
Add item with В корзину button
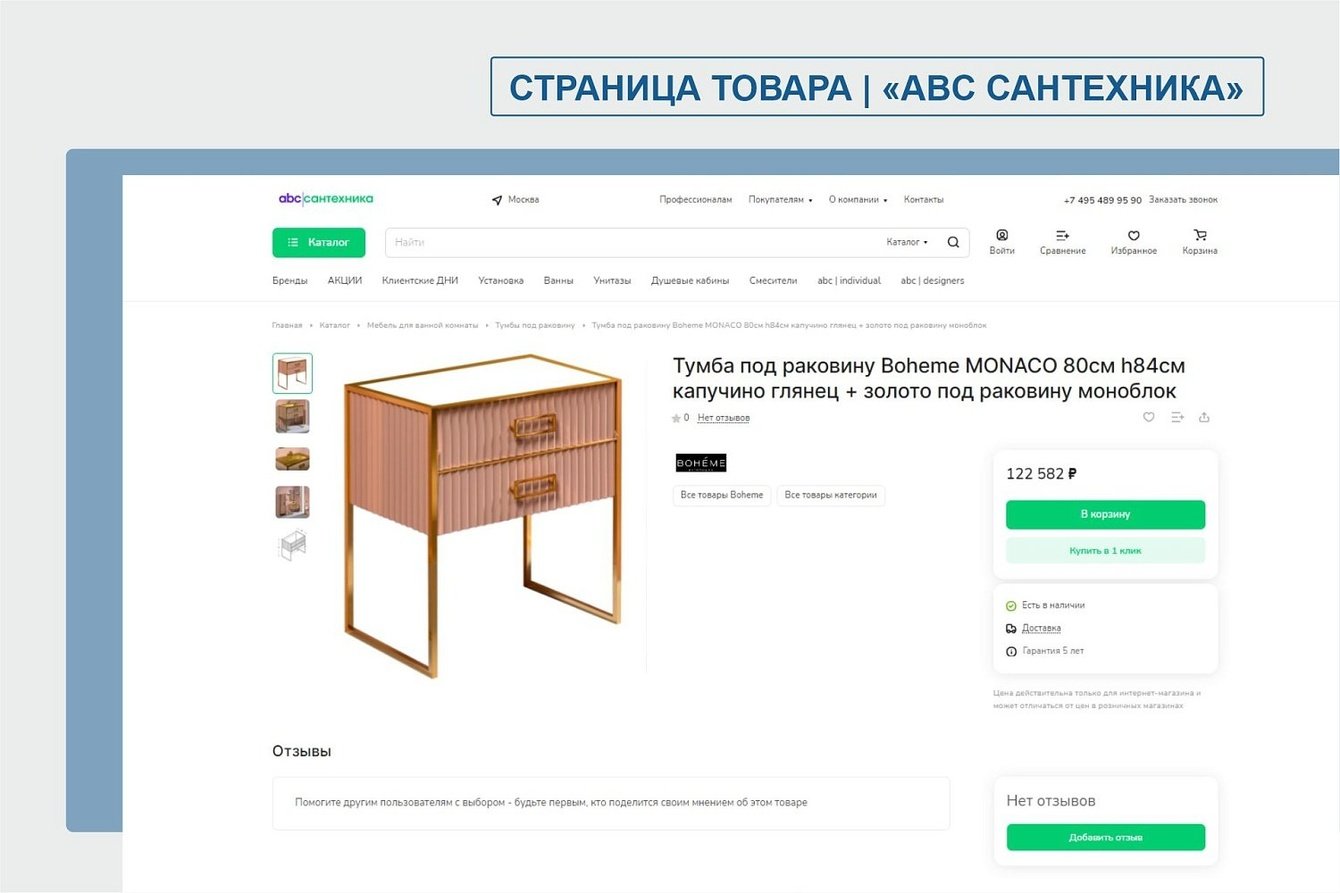(1105, 514)
